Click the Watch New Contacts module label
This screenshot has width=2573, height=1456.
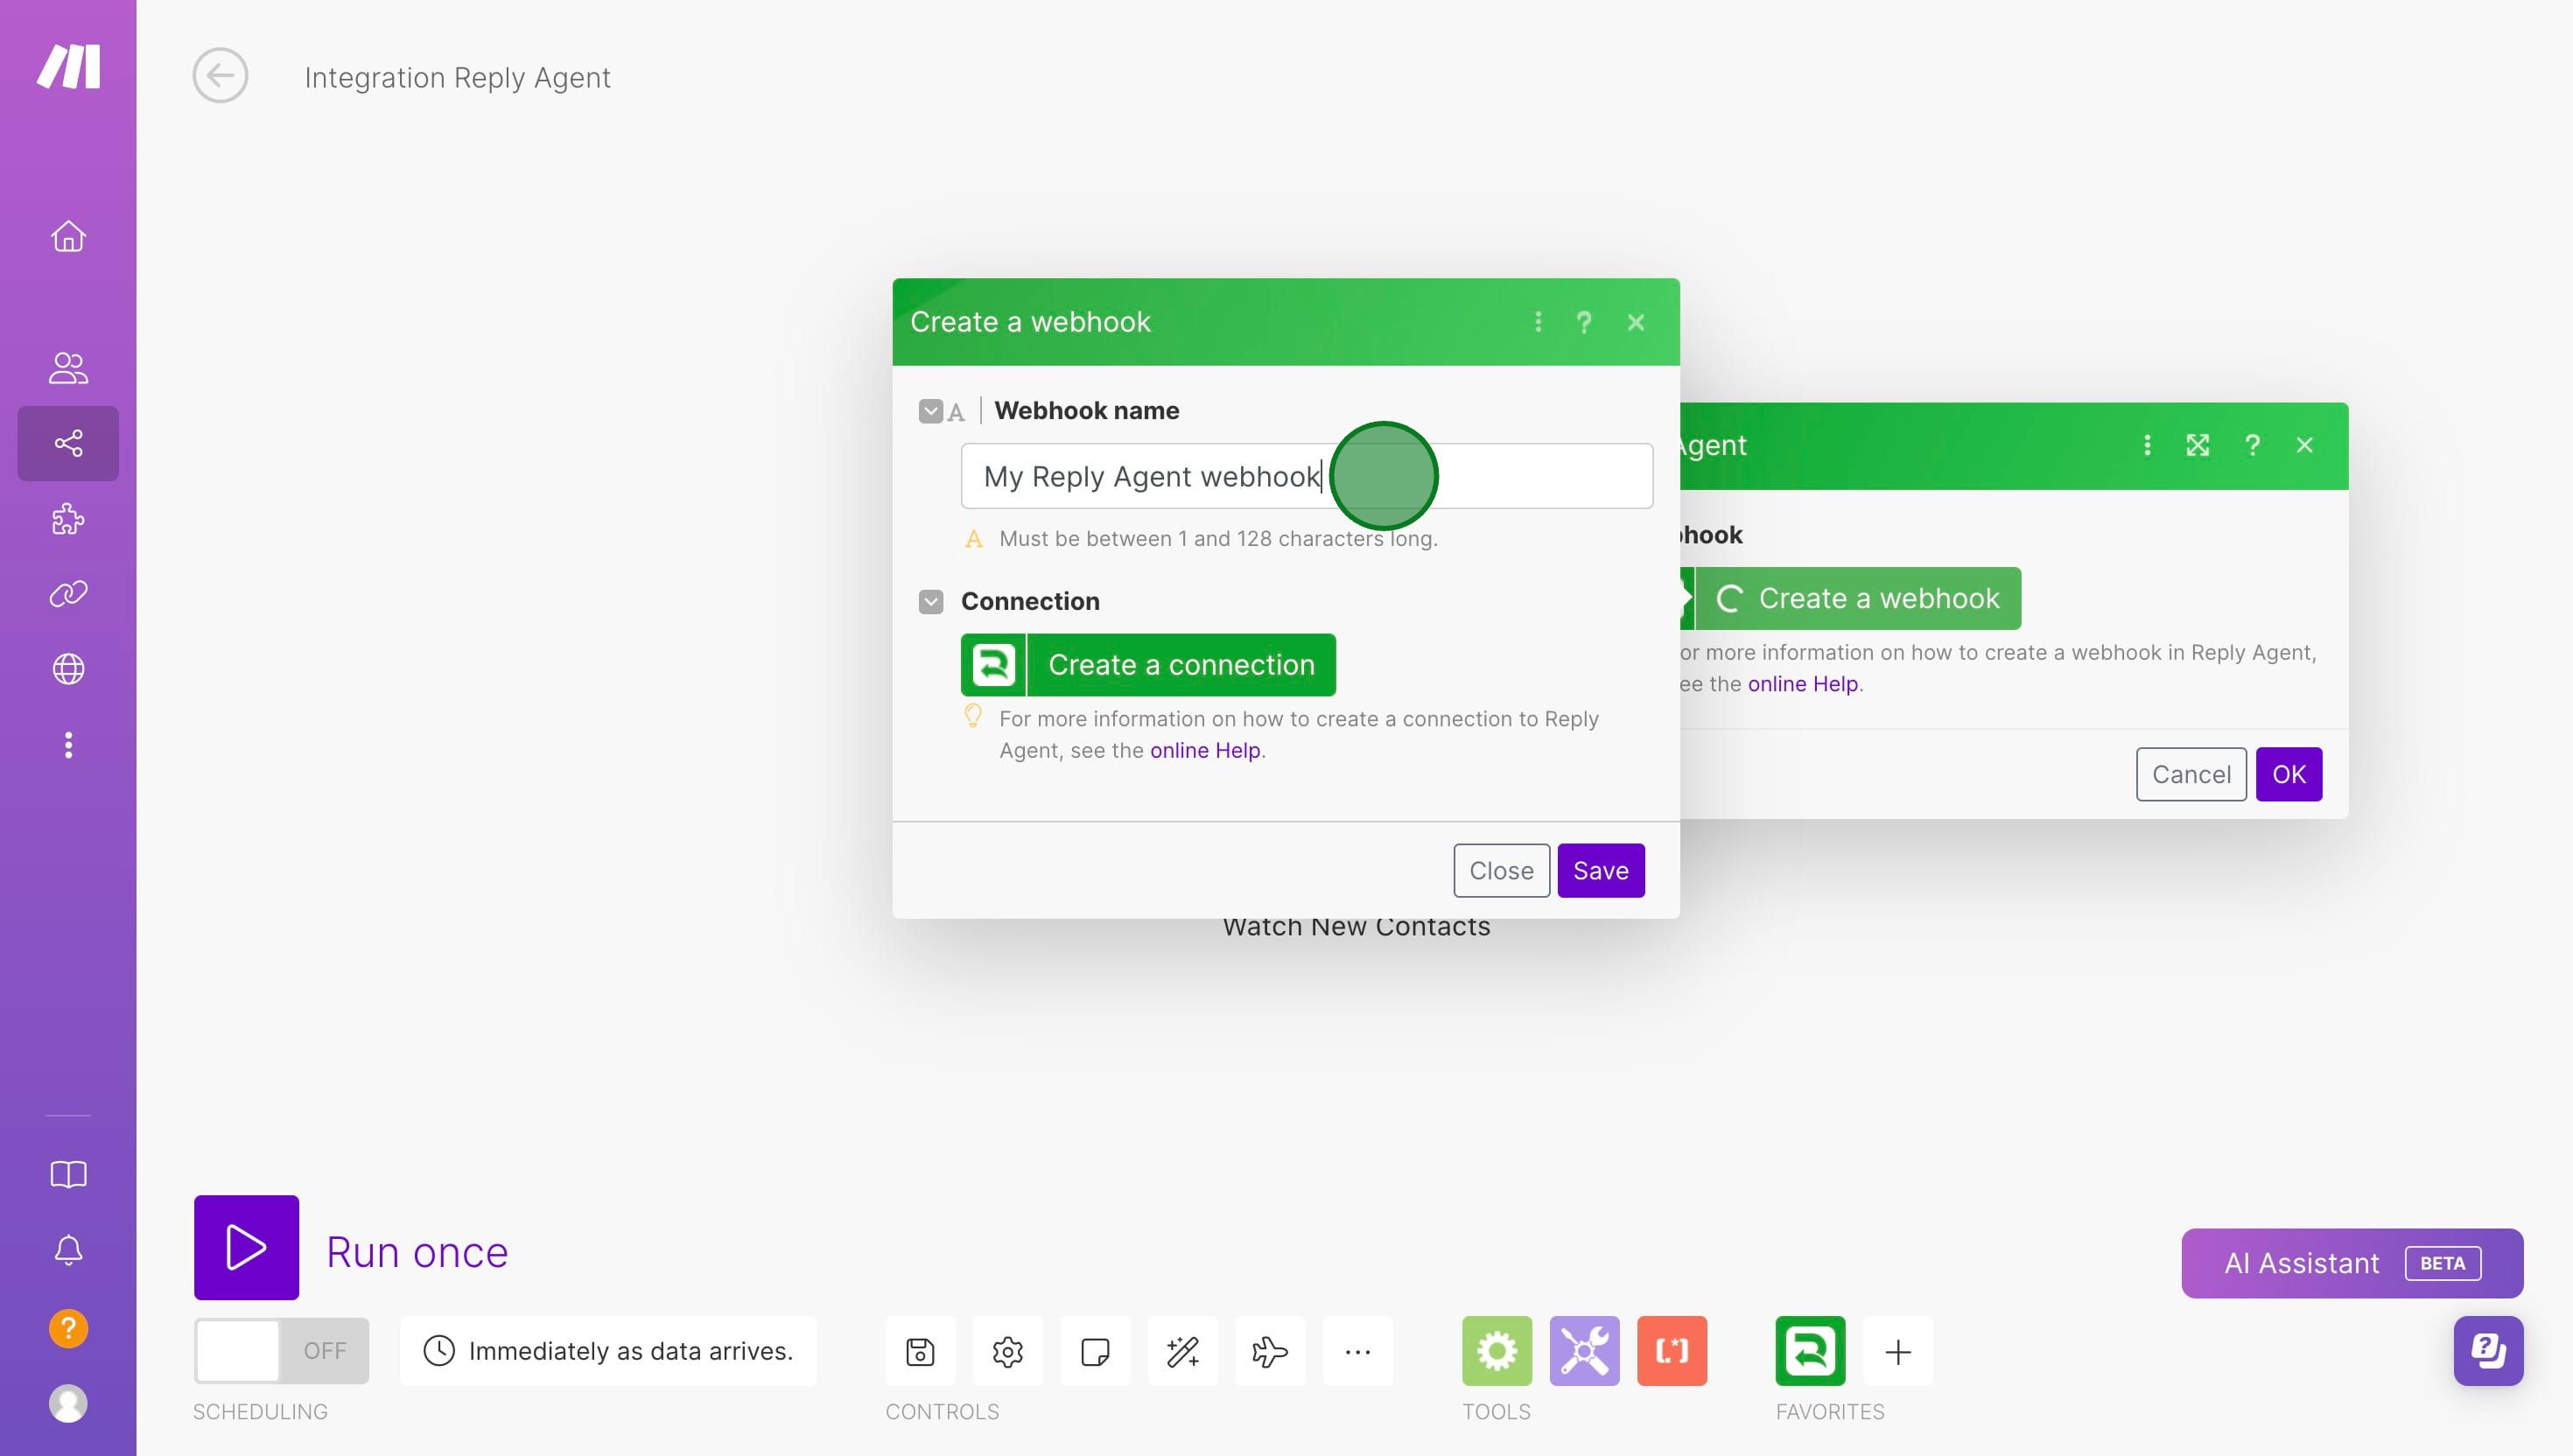[1356, 928]
